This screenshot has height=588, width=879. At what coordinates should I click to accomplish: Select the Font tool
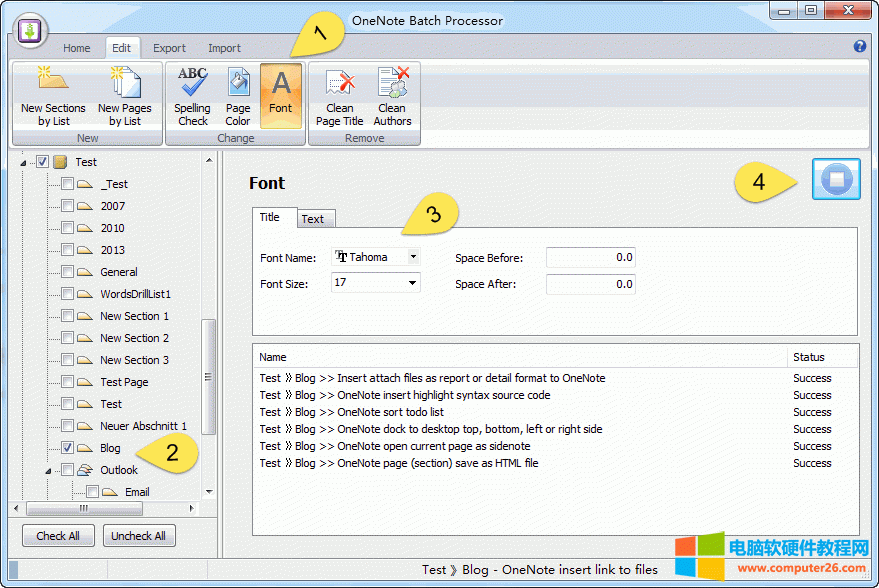point(280,95)
